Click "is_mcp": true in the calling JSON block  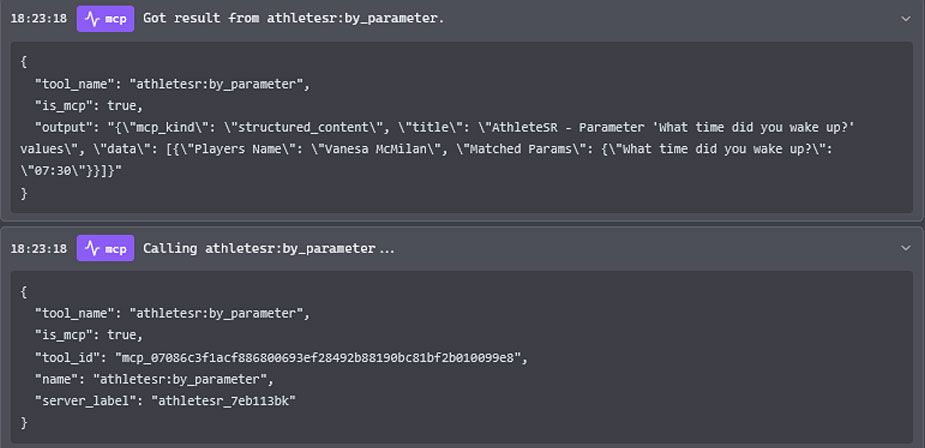(x=89, y=335)
